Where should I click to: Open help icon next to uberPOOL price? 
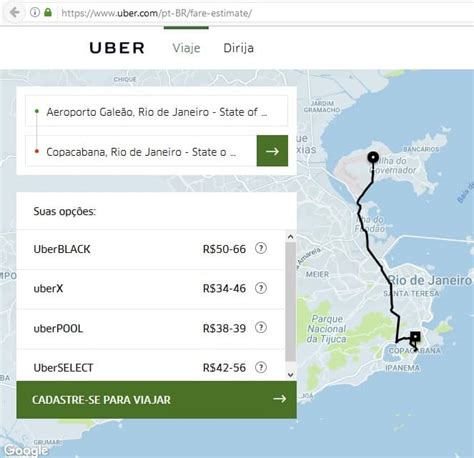pos(261,328)
